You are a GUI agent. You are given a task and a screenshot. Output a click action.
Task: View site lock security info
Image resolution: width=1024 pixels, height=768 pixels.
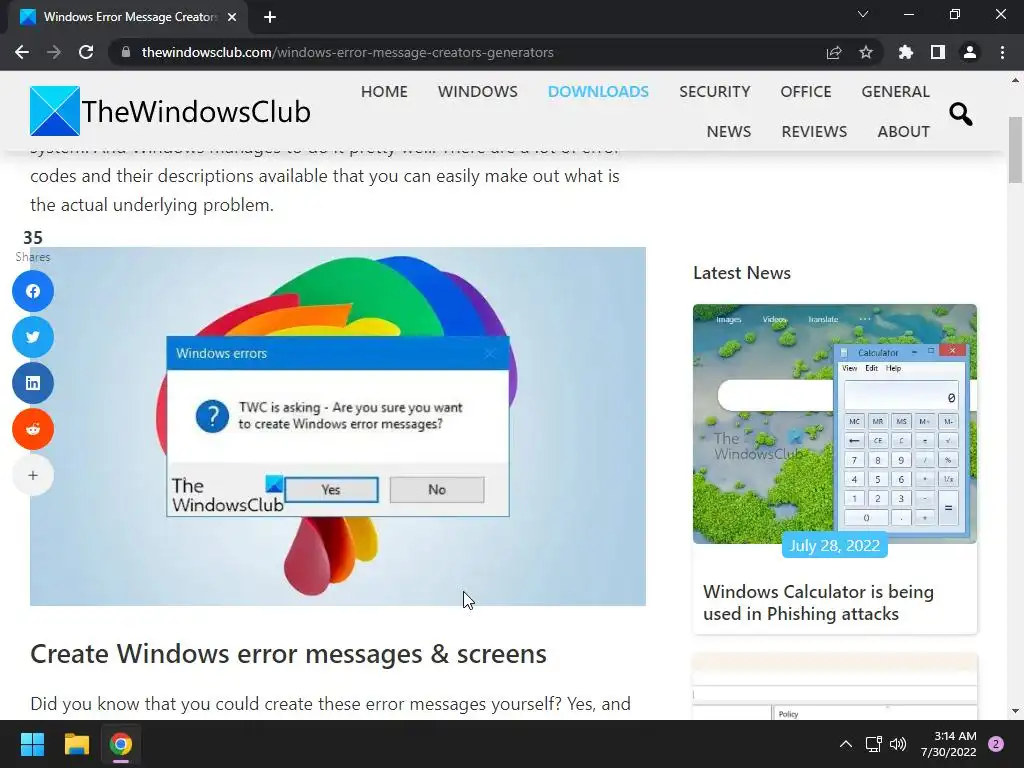[126, 52]
